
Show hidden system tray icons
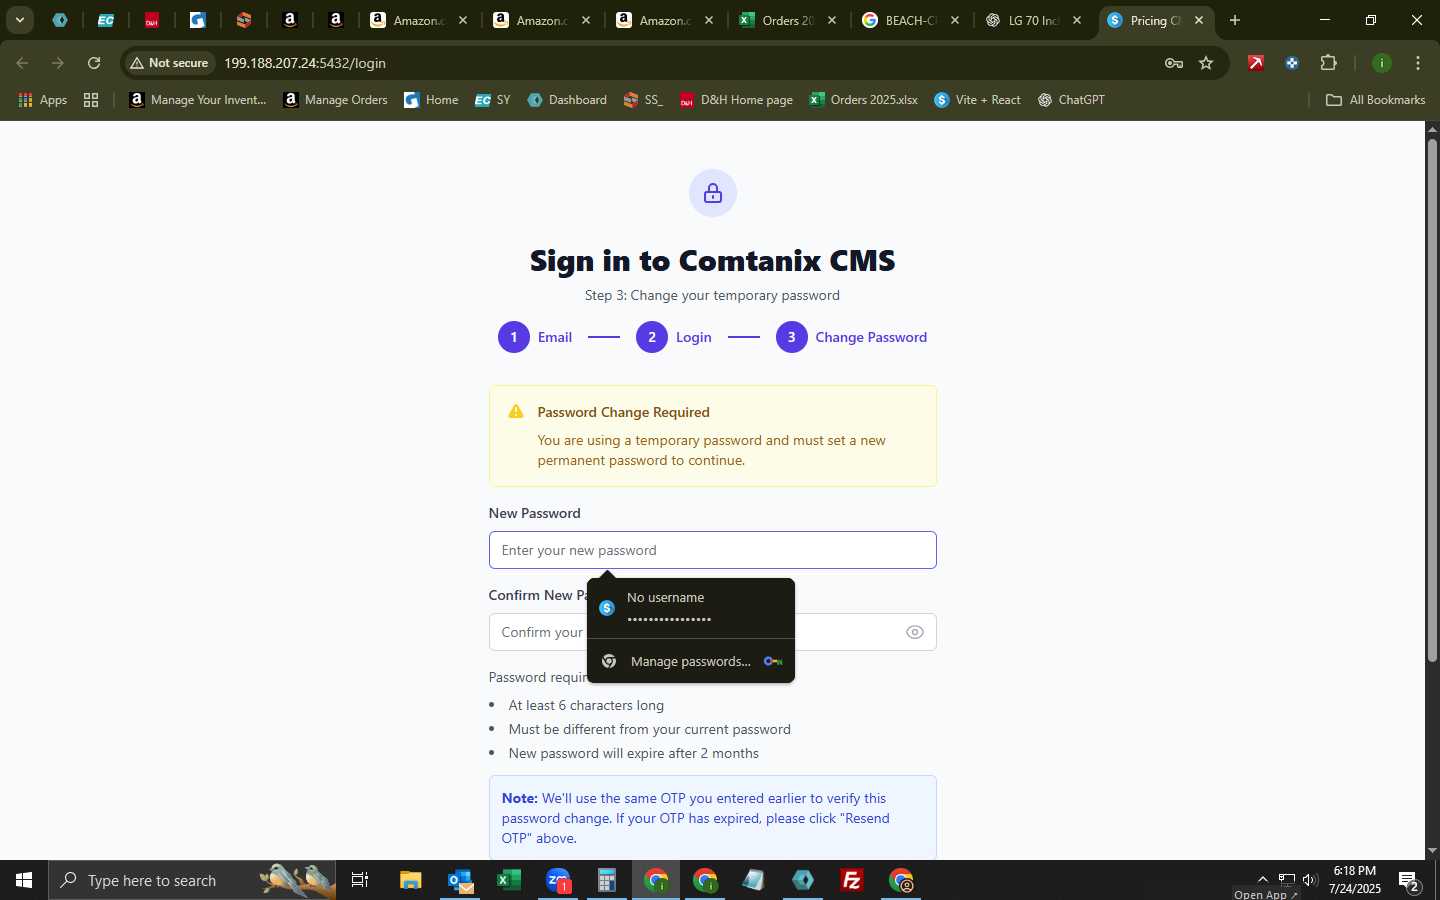(x=1262, y=880)
